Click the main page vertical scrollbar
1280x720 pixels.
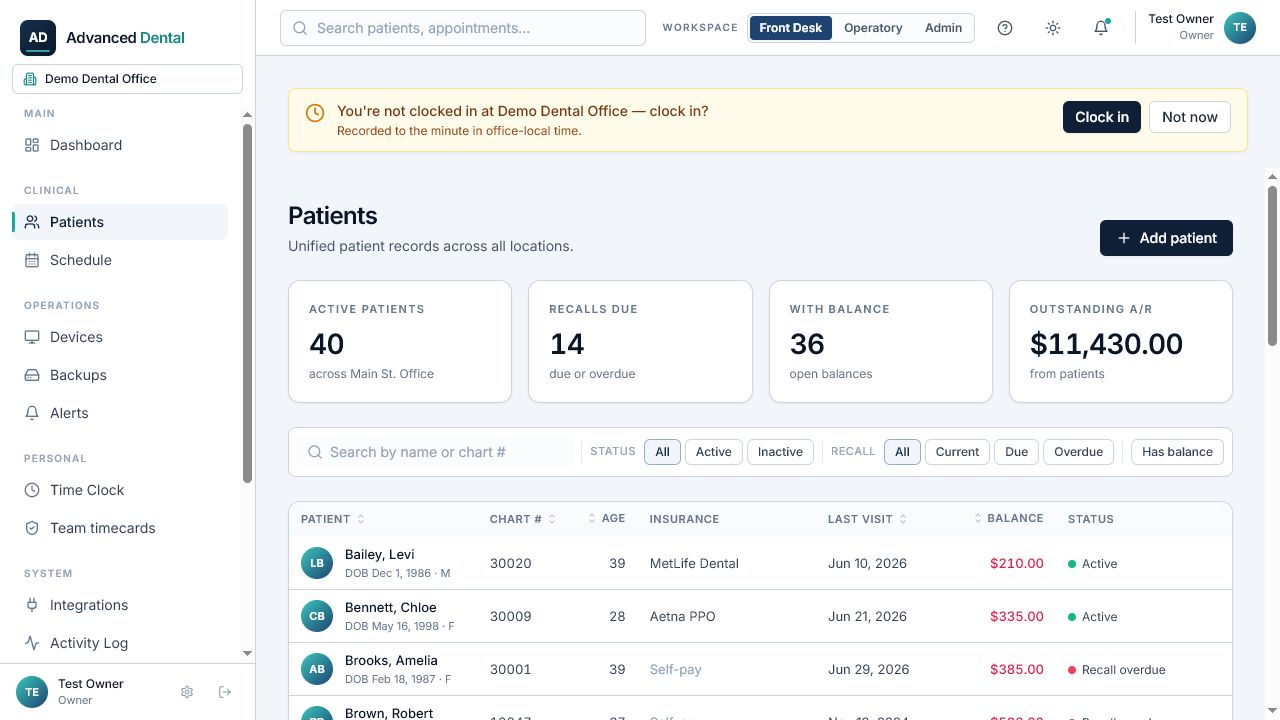point(1272,266)
